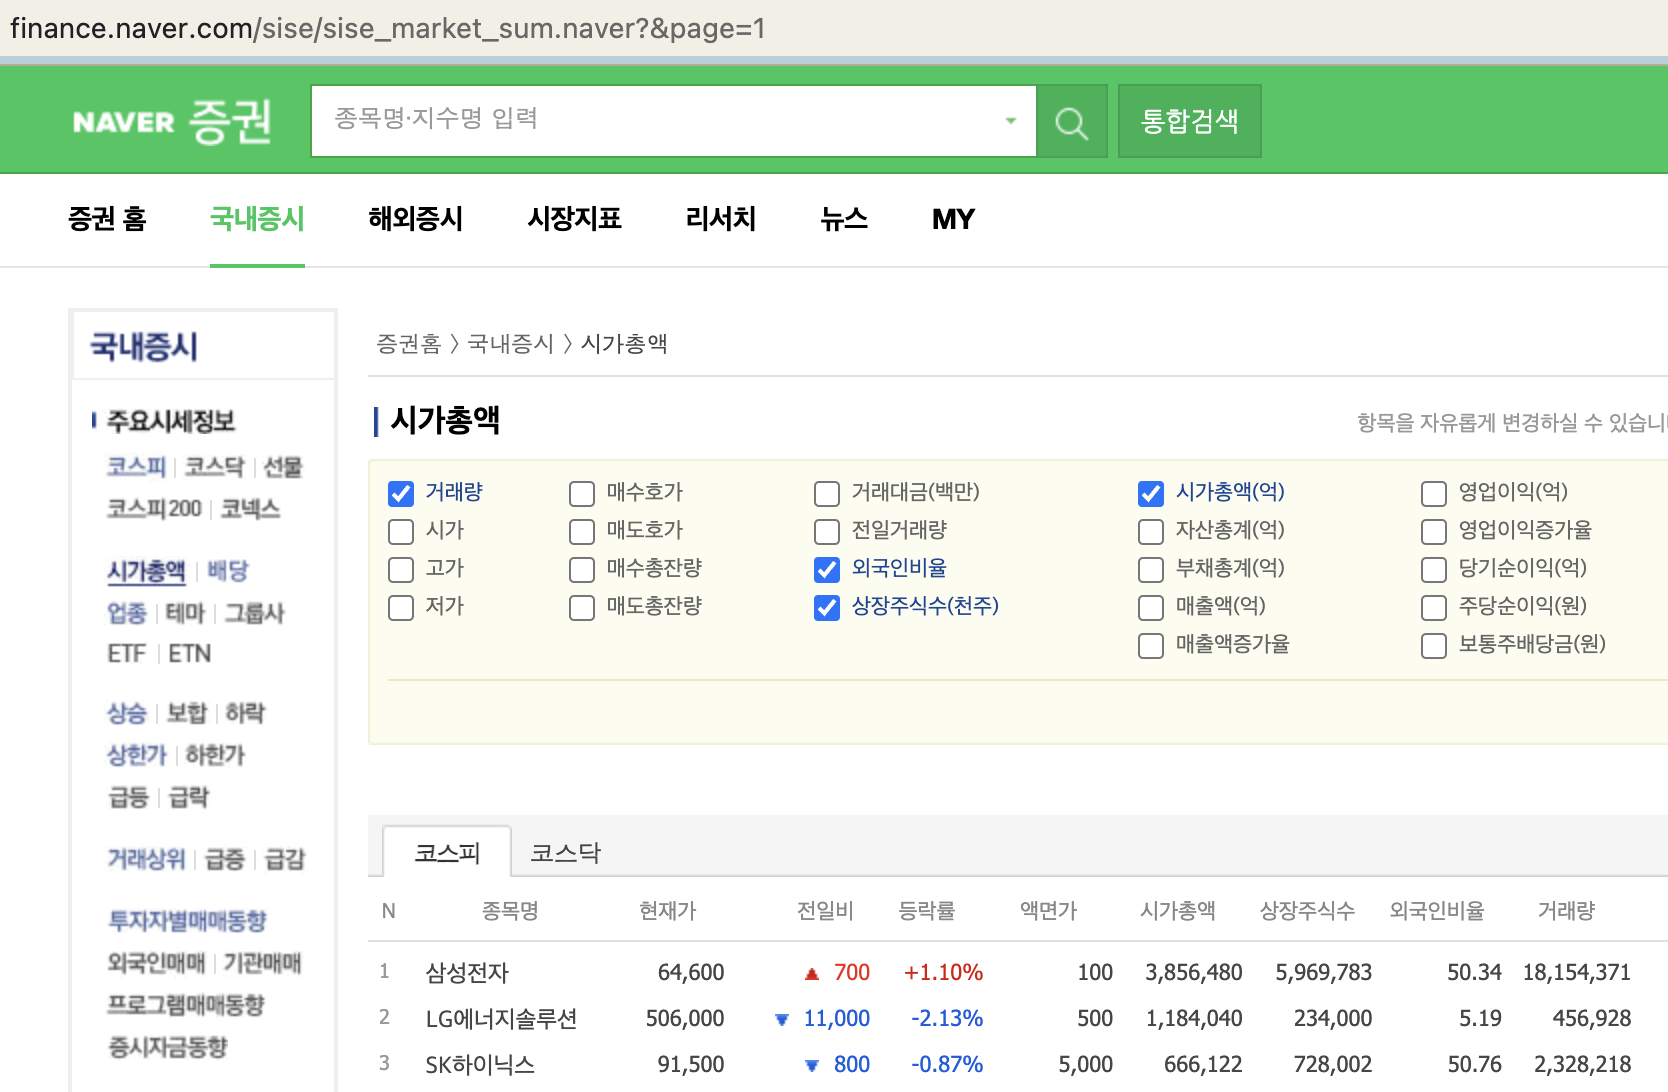Open sidebar 코넥스 link
This screenshot has width=1668, height=1092.
(250, 509)
